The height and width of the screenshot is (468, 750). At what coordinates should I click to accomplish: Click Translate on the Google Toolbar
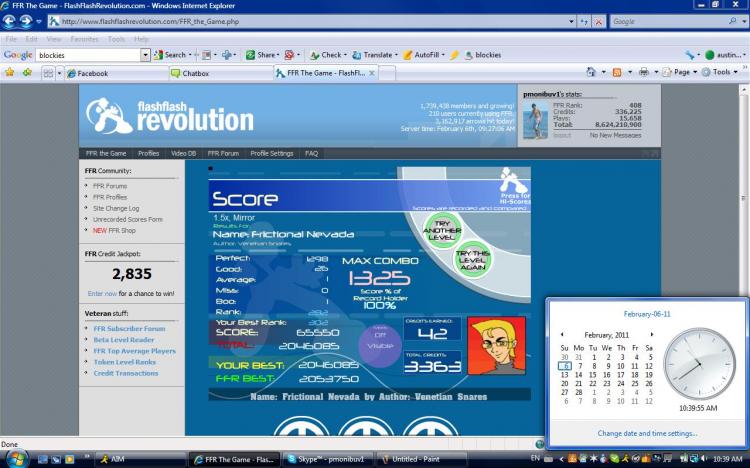tap(373, 55)
